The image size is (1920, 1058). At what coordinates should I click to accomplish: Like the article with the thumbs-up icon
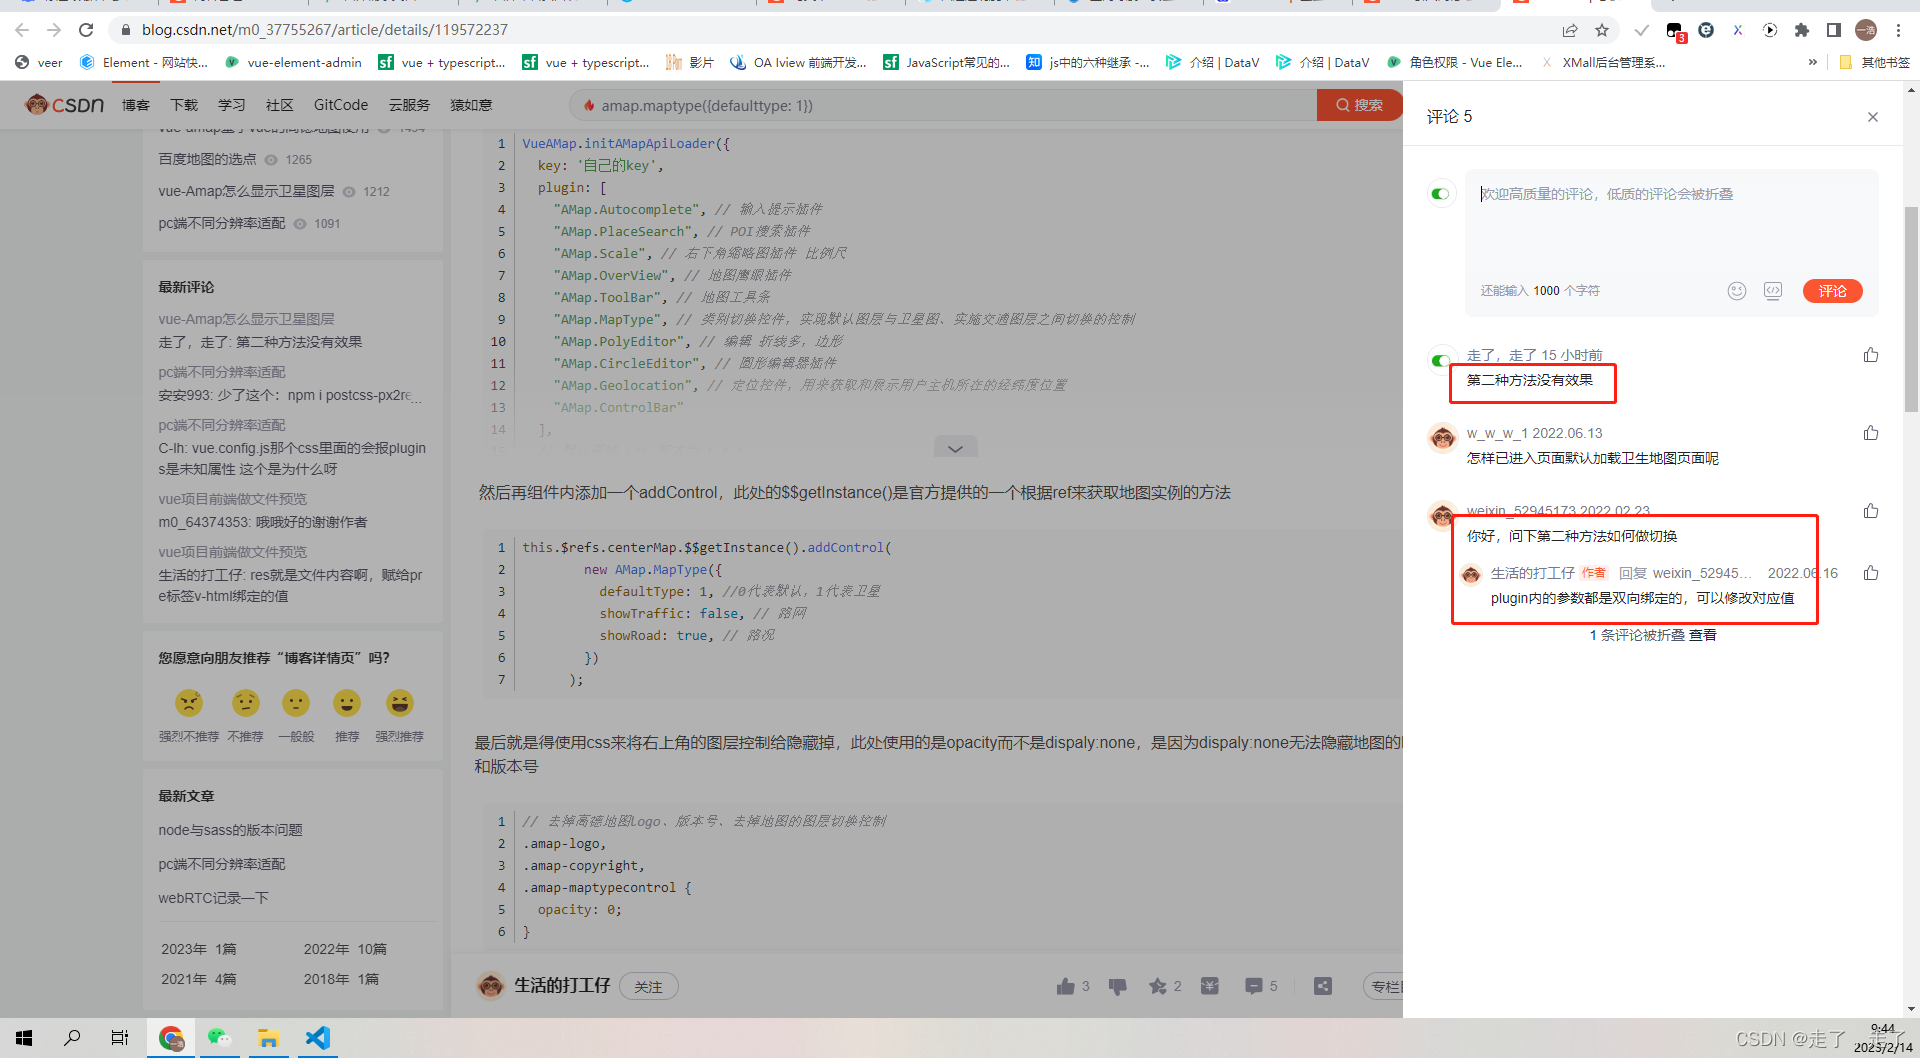1066,986
